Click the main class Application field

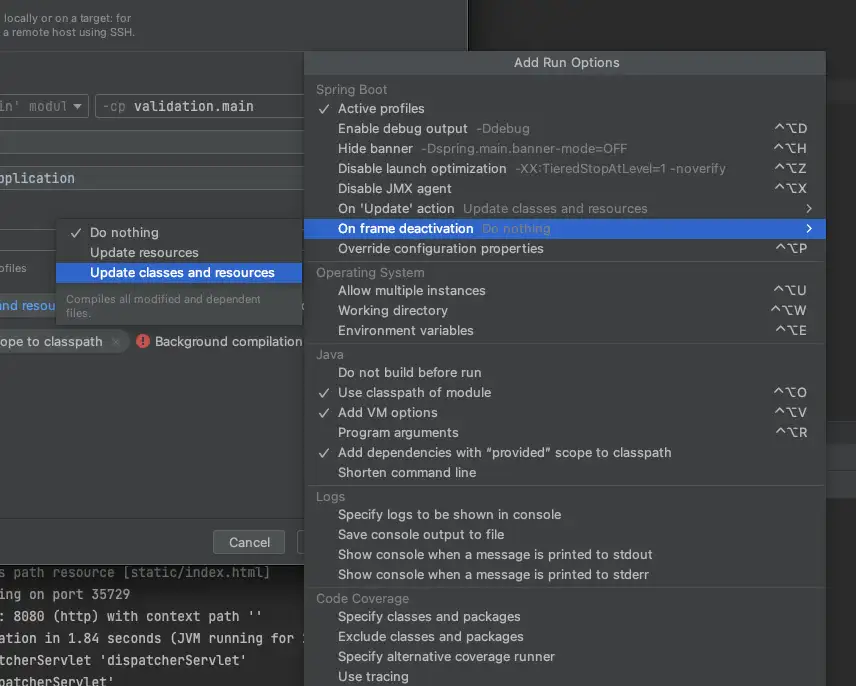pos(152,178)
